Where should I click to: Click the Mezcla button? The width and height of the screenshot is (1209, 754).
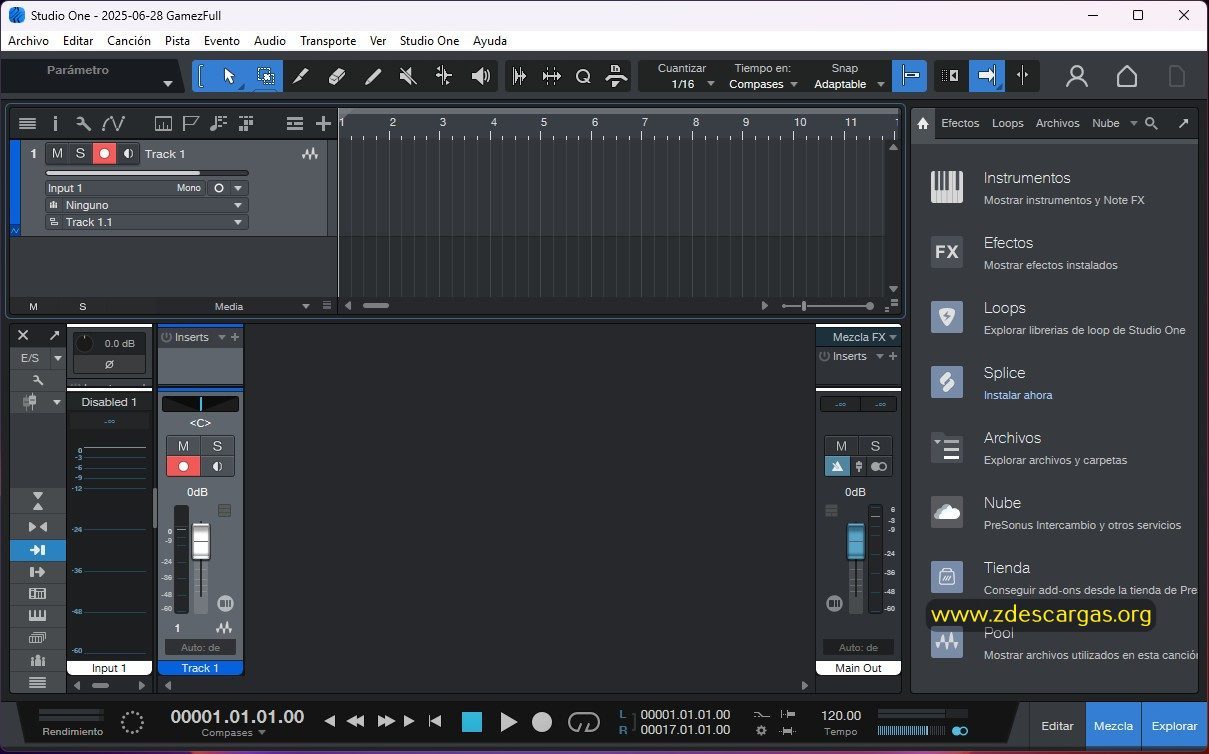pyautogui.click(x=1114, y=726)
